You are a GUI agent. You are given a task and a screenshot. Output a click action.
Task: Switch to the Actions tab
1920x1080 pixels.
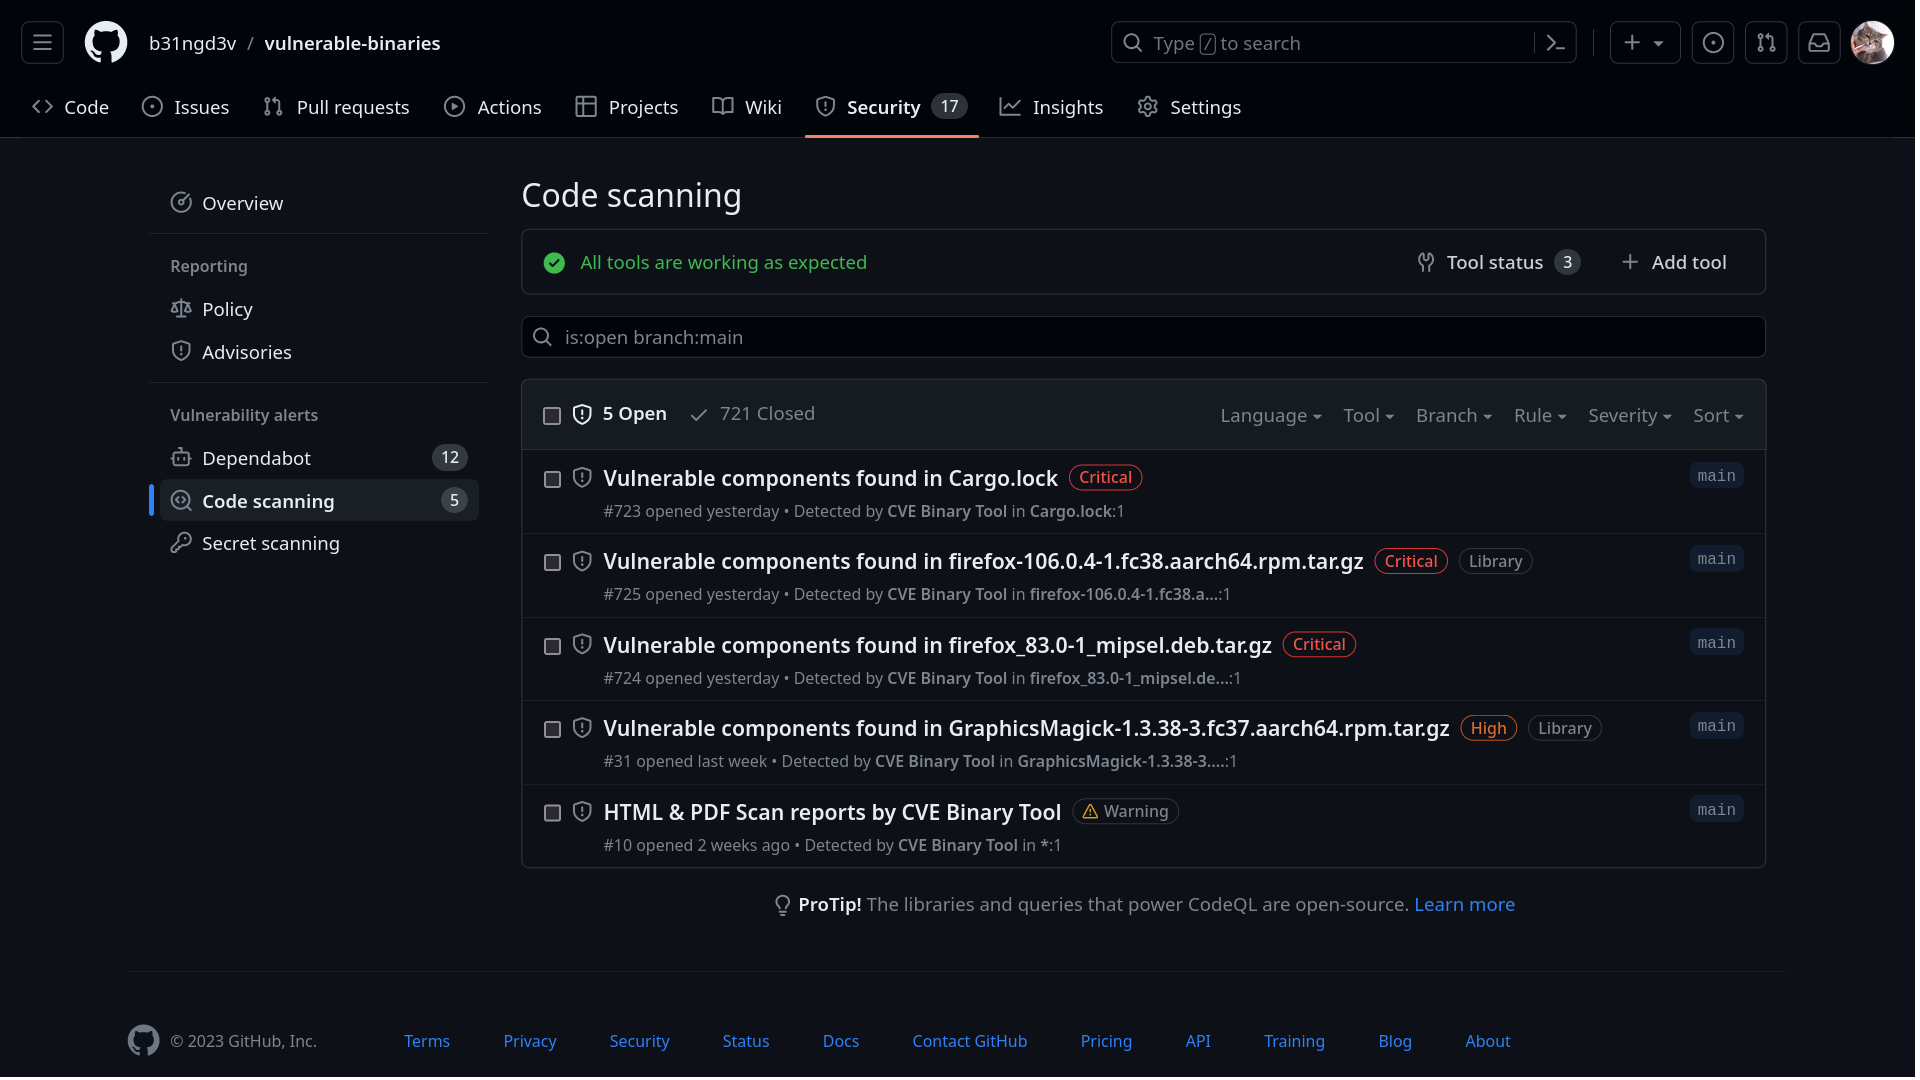[x=493, y=107]
